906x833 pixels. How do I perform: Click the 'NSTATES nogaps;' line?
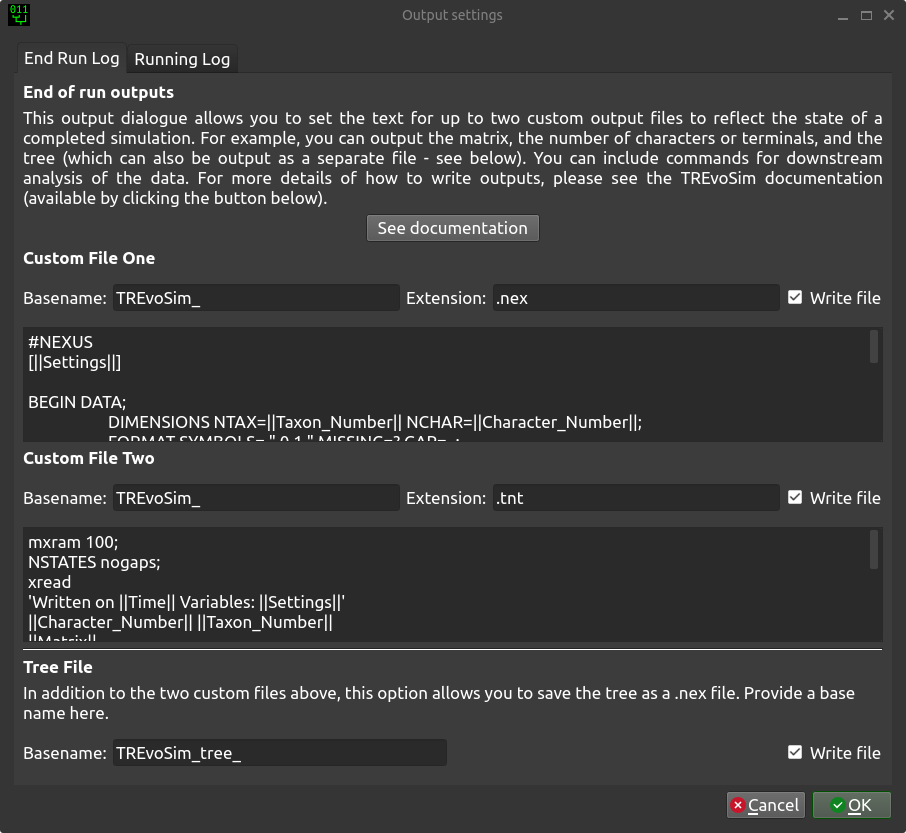pyautogui.click(x=94, y=562)
